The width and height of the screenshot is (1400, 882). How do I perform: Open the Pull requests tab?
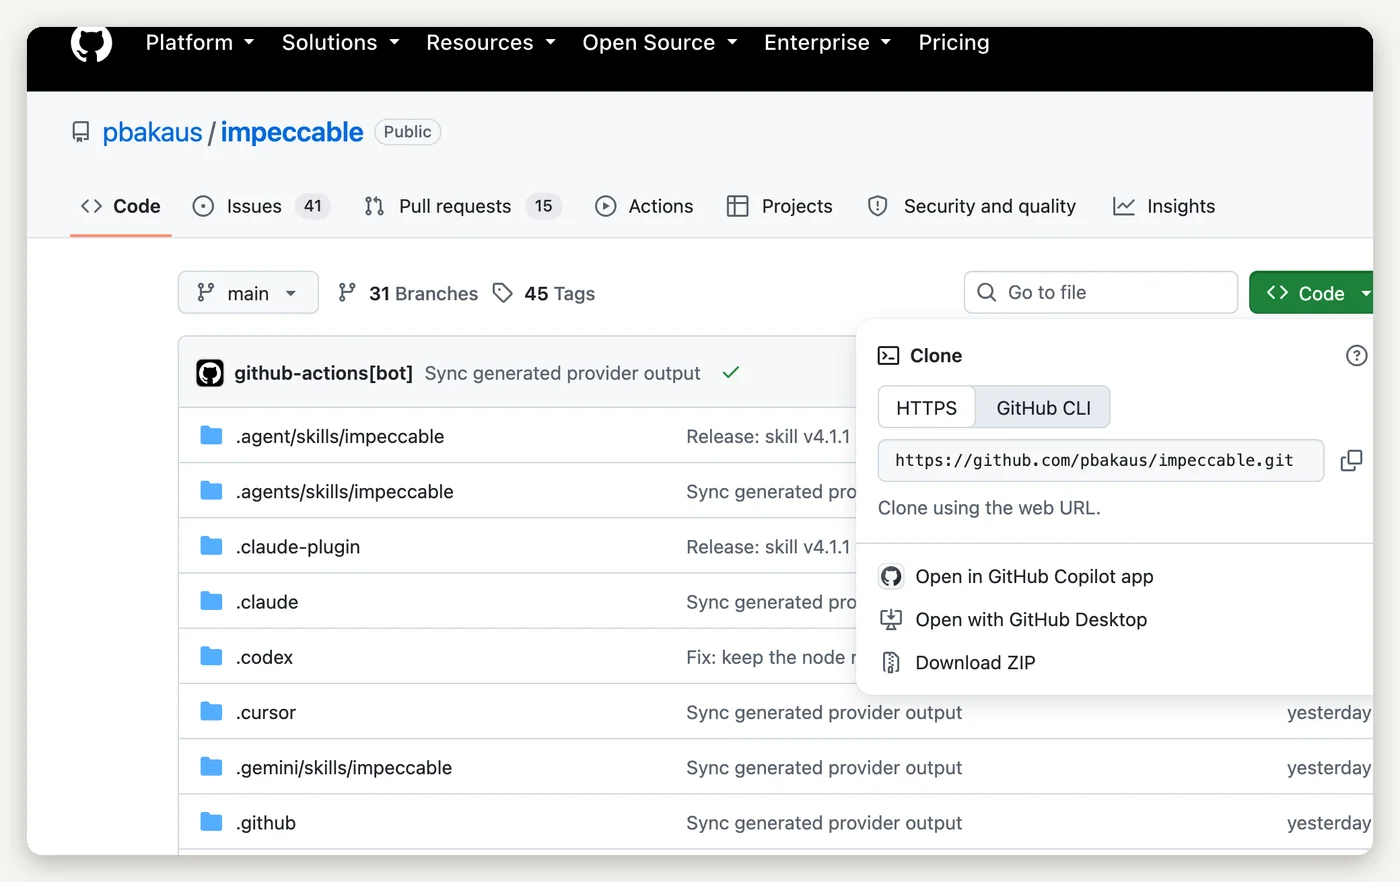pyautogui.click(x=462, y=206)
